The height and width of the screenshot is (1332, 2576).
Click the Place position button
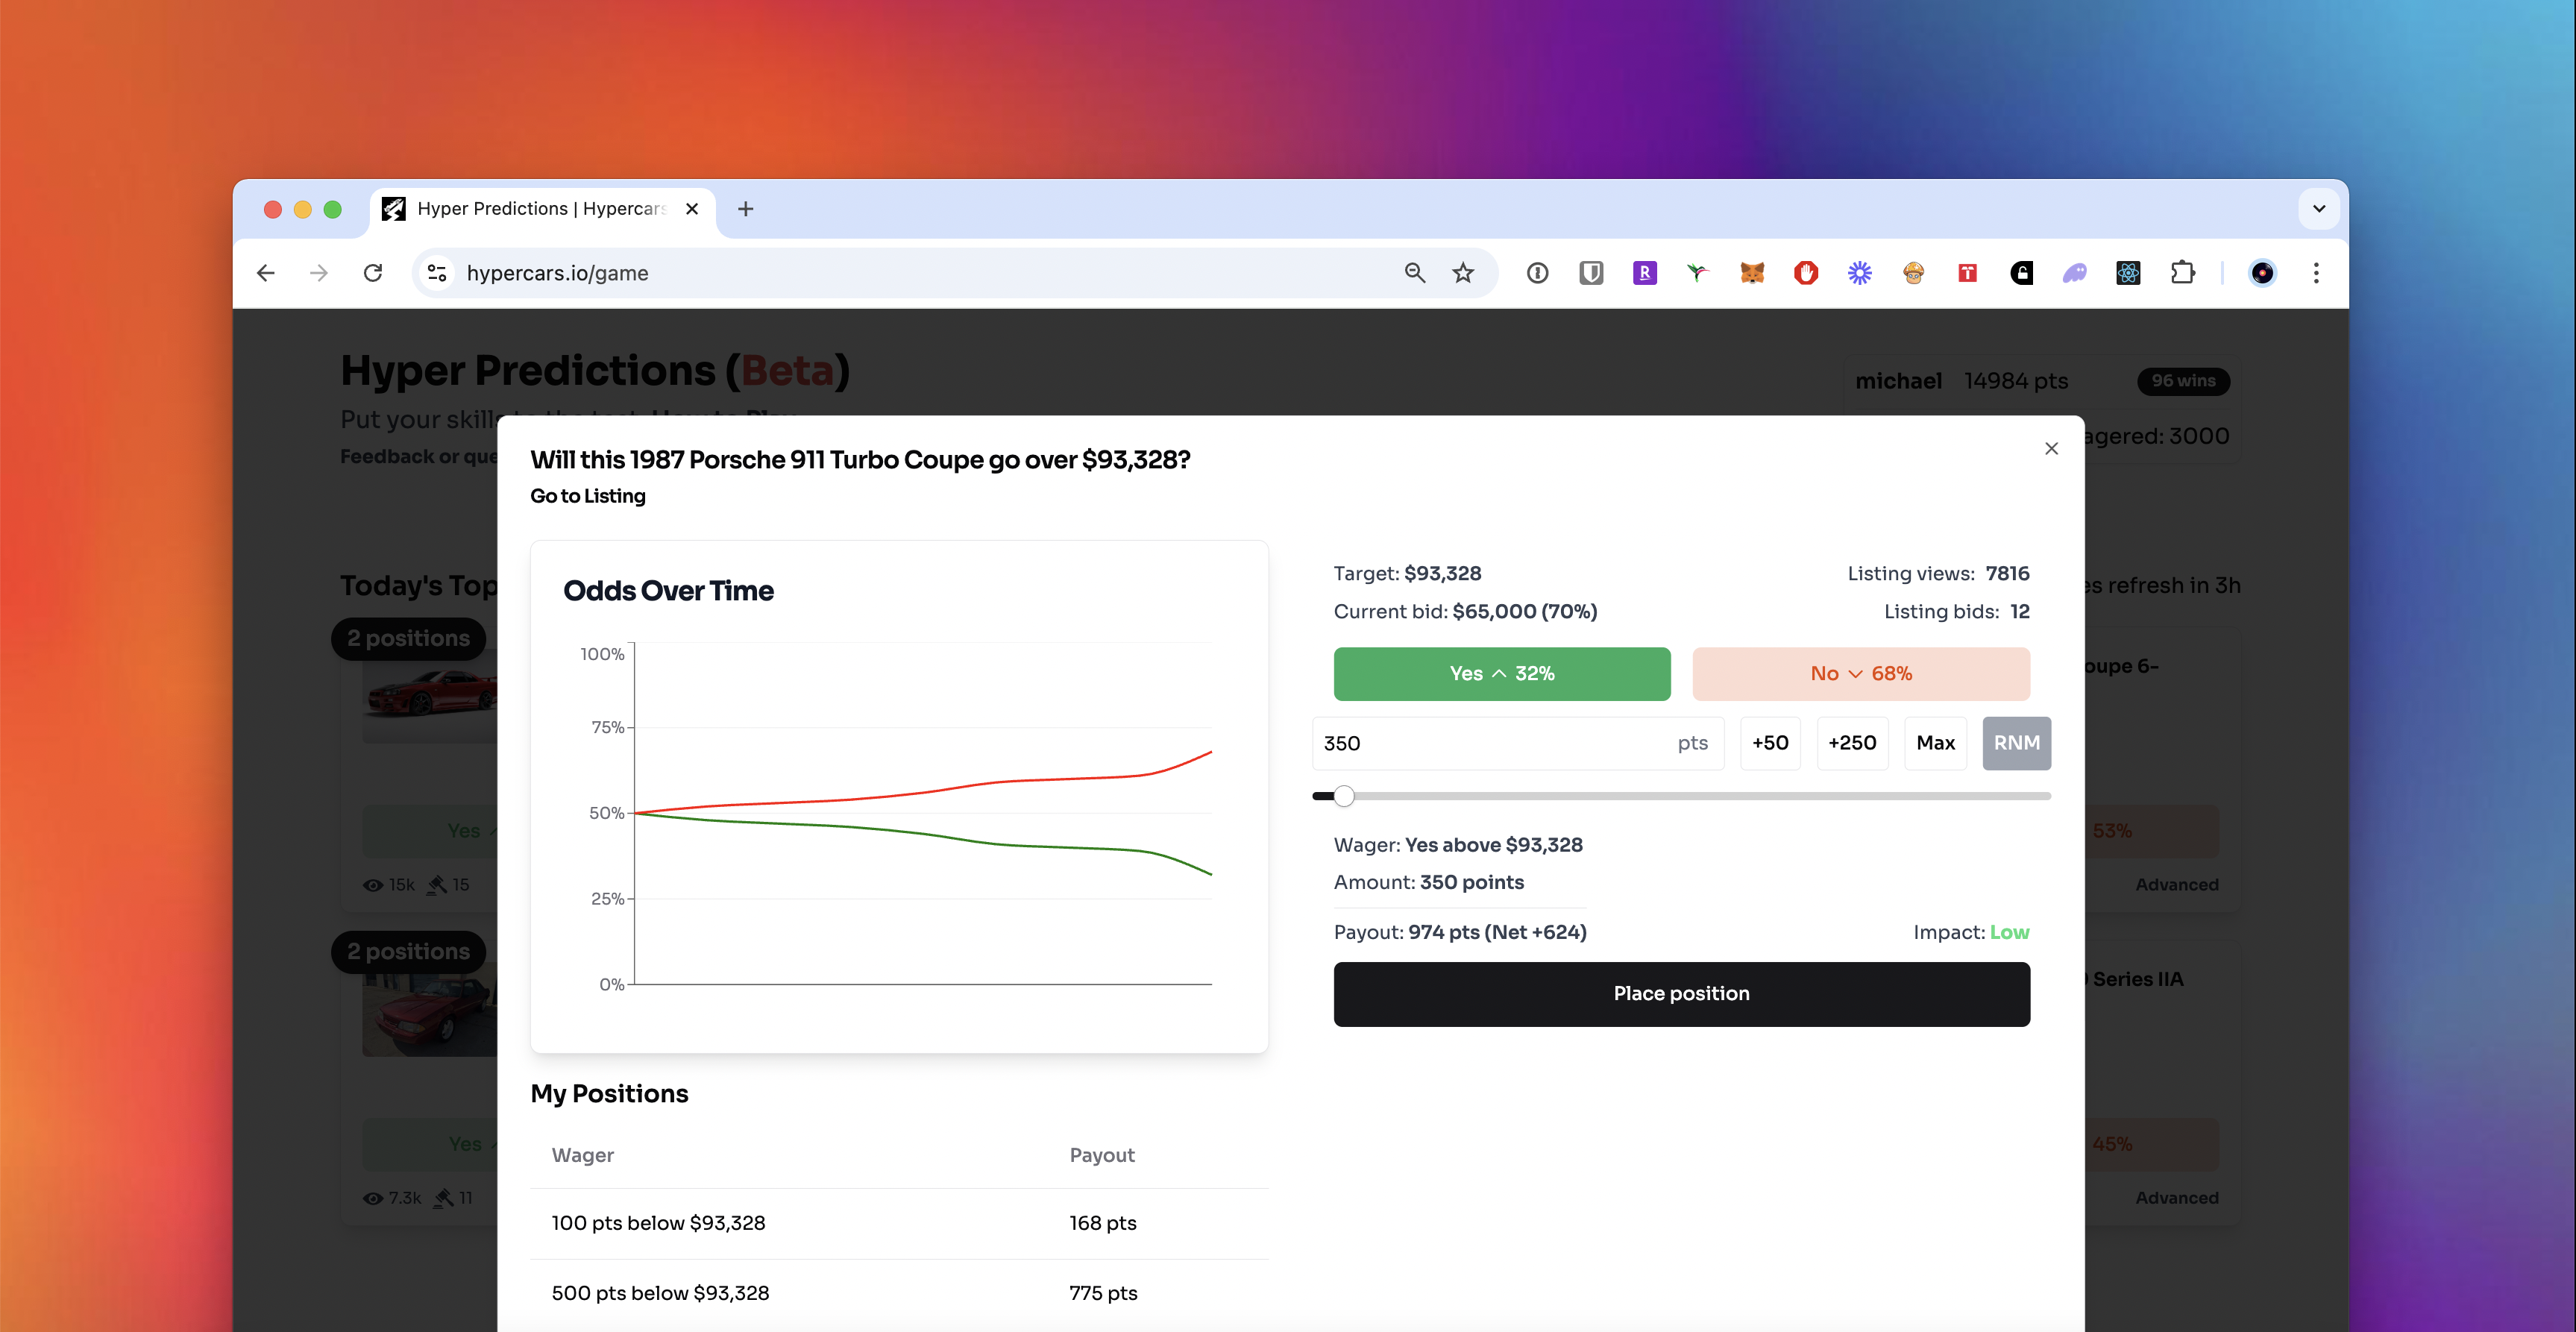coord(1681,994)
